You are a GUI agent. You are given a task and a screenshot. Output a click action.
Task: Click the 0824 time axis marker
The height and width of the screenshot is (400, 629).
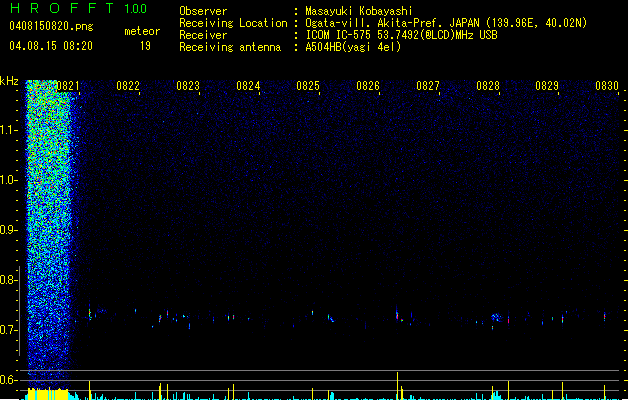point(248,86)
